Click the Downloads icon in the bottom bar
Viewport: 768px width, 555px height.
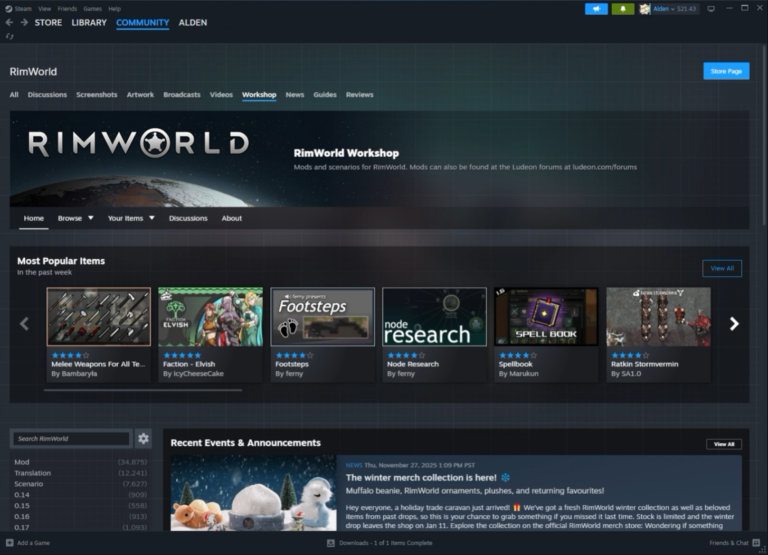point(331,543)
